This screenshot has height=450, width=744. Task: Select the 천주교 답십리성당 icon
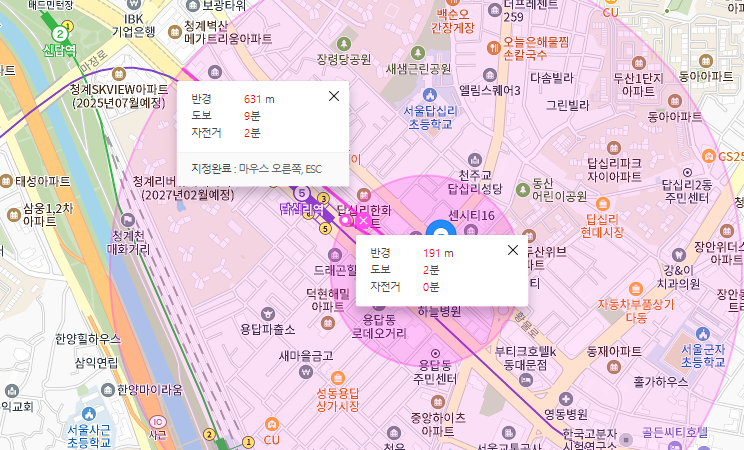(x=474, y=160)
